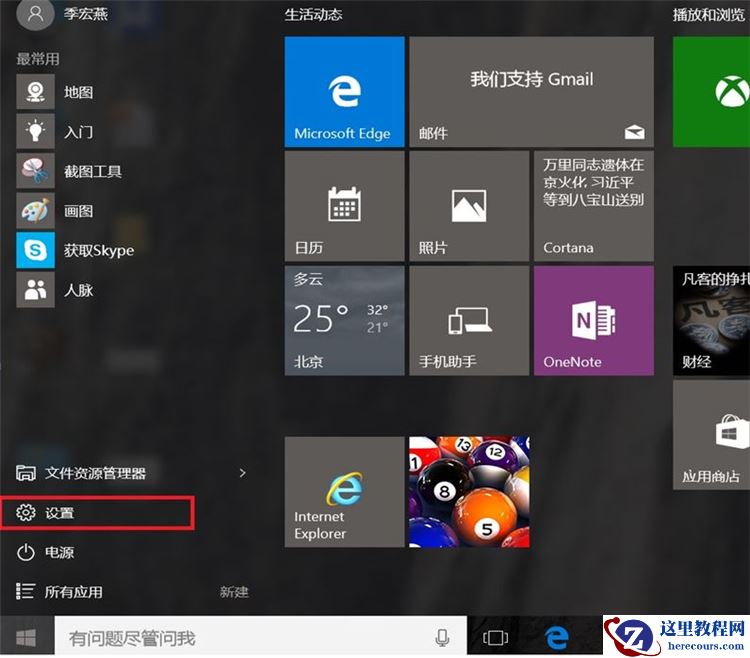The width and height of the screenshot is (750, 658).
Task: Open 地图 maps app
Action: [79, 92]
